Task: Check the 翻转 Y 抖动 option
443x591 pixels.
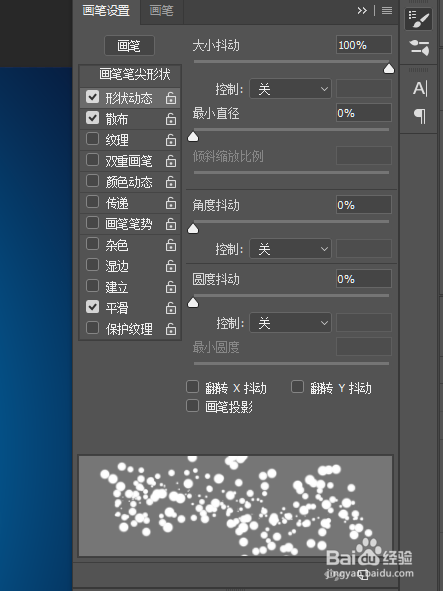Action: click(297, 387)
